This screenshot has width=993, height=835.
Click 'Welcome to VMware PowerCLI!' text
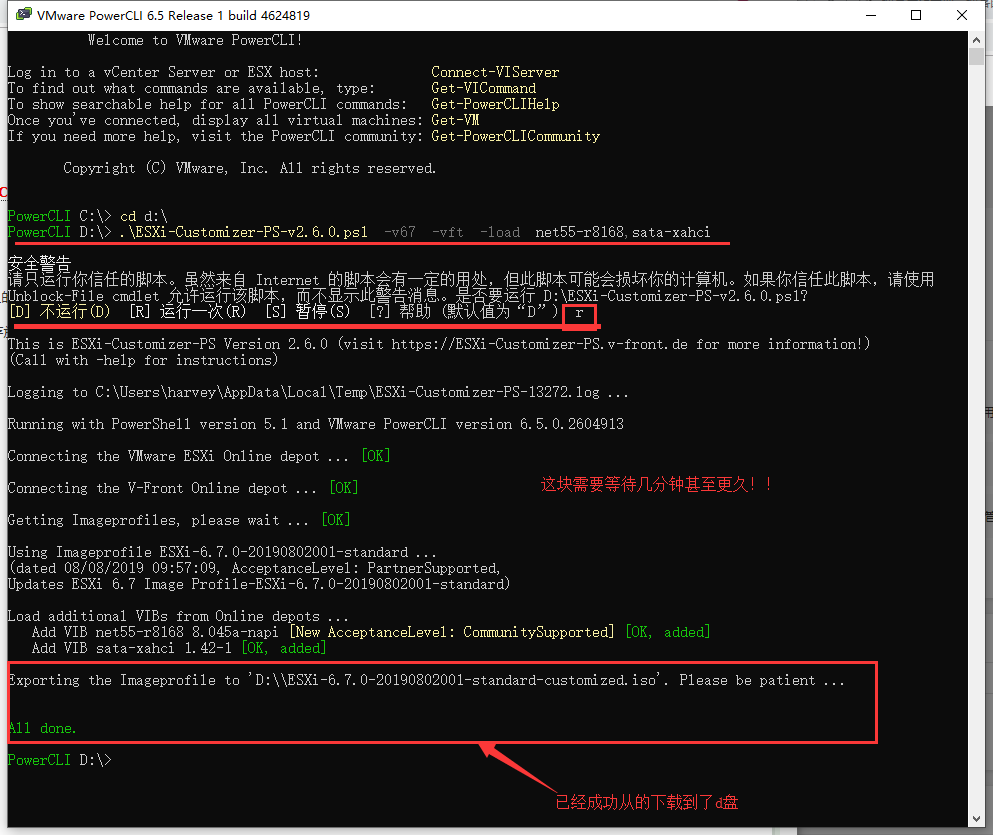coord(195,40)
